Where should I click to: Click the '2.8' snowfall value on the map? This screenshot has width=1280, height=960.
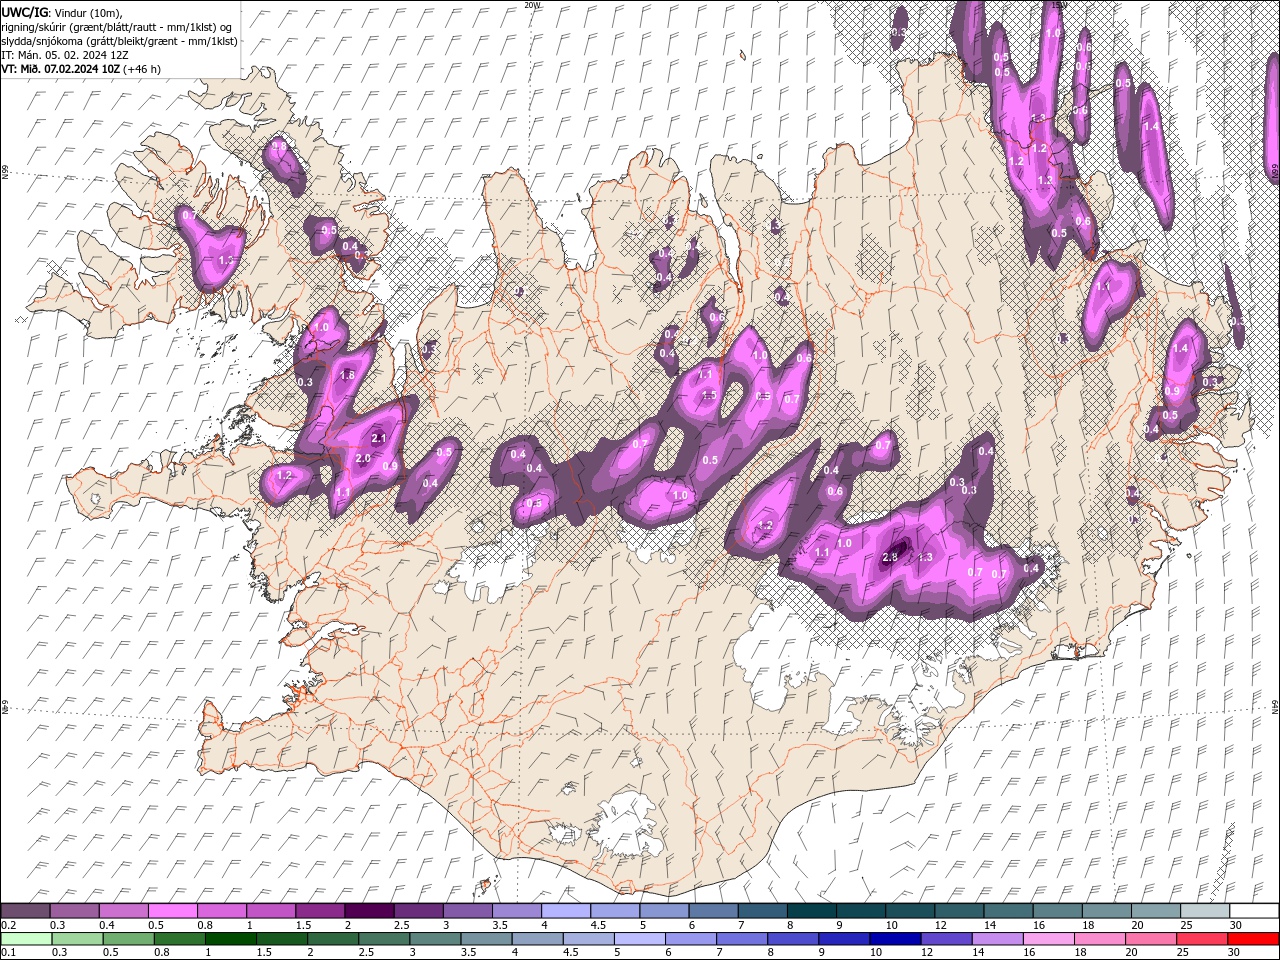coord(892,557)
